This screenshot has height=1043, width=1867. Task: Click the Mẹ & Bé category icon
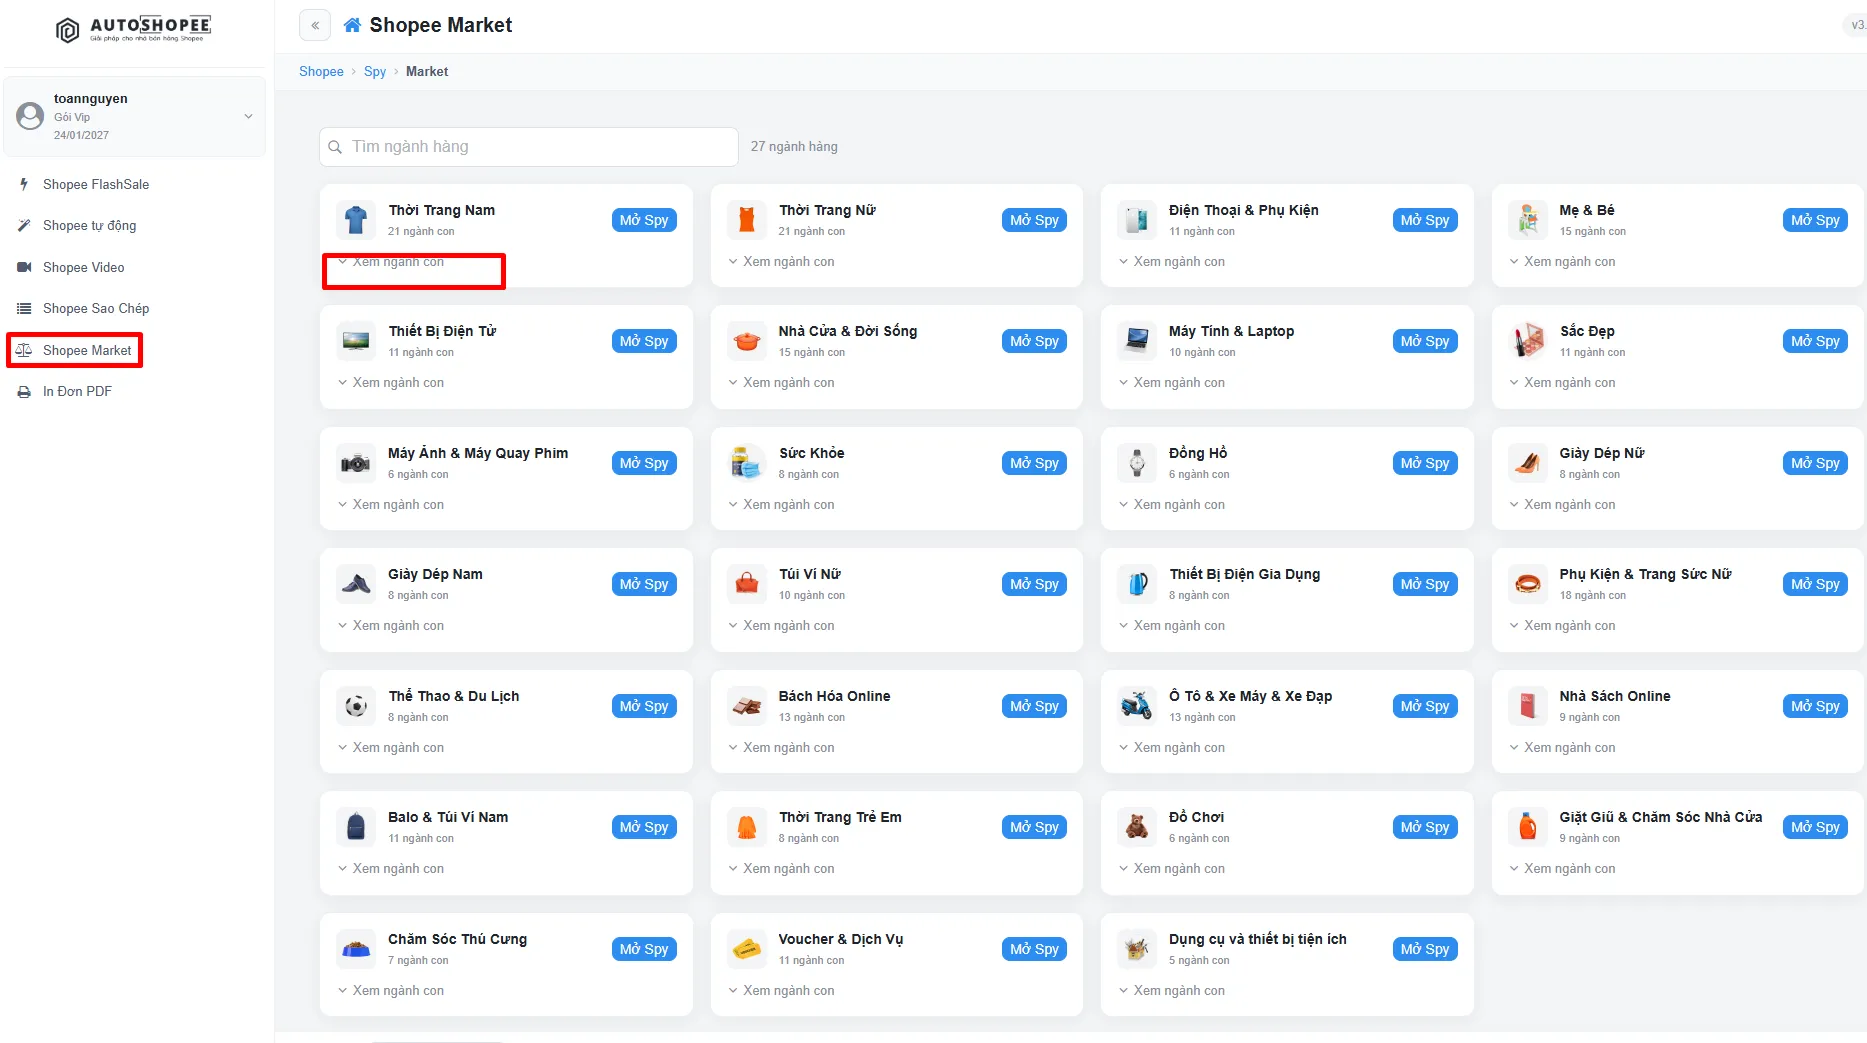coord(1528,220)
